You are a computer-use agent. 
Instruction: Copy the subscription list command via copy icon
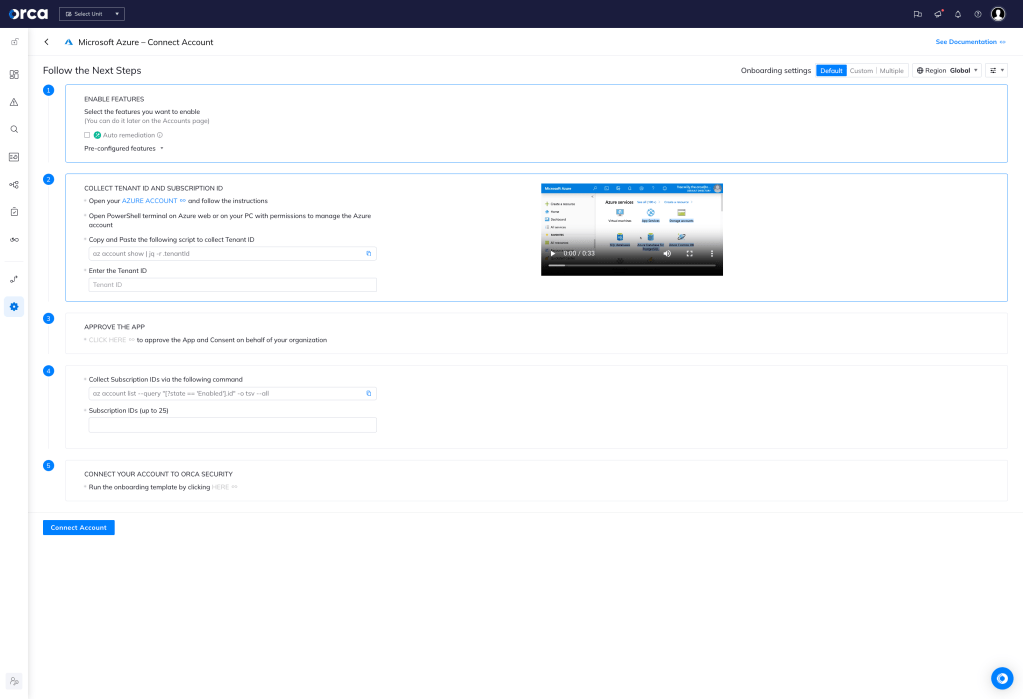pyautogui.click(x=368, y=393)
